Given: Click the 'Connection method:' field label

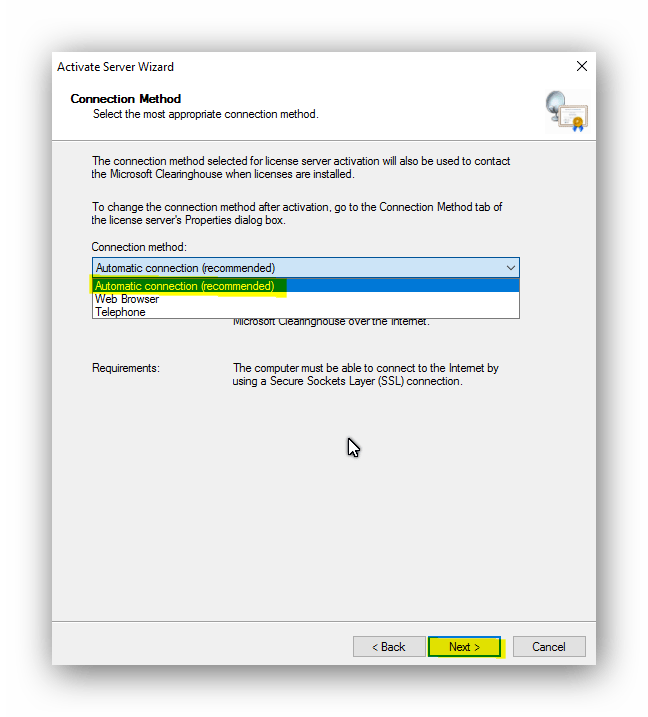Looking at the screenshot, I should (x=139, y=247).
